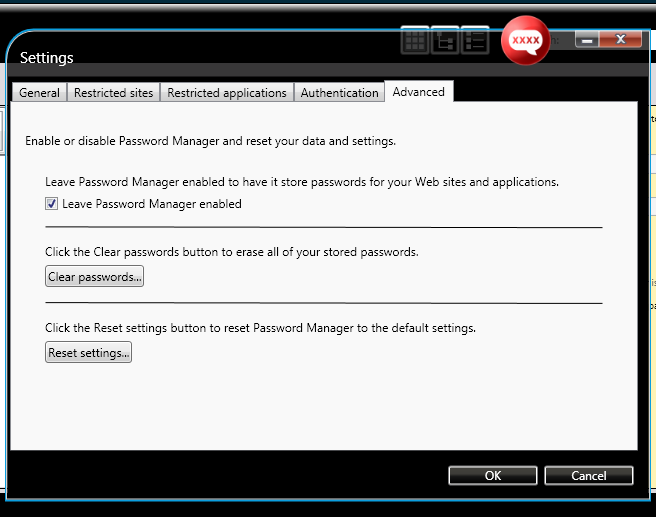Click the "Leave Password Manager enabled" label text
The height and width of the screenshot is (517, 656).
tap(152, 204)
